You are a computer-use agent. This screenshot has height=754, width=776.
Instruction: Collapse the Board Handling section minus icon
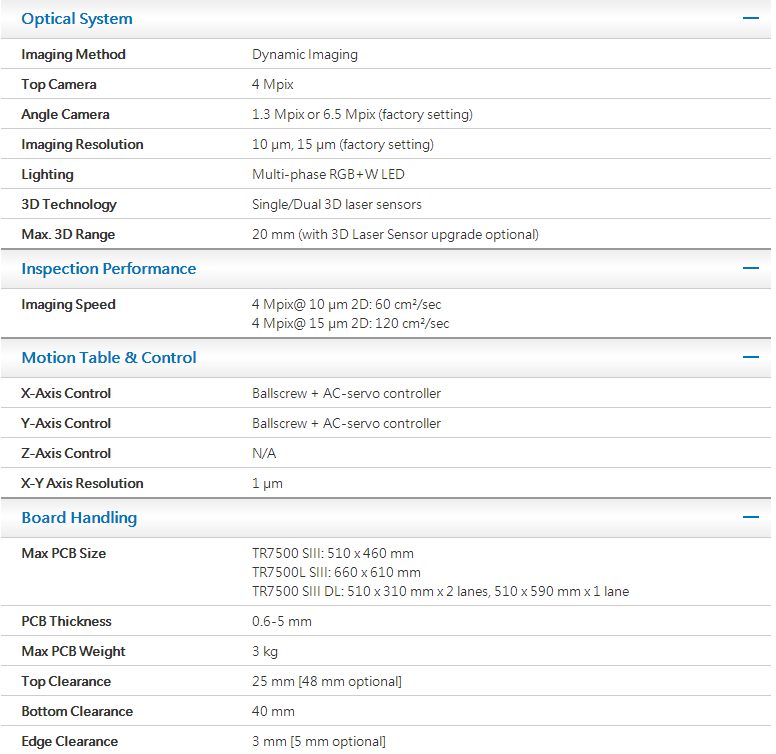750,518
